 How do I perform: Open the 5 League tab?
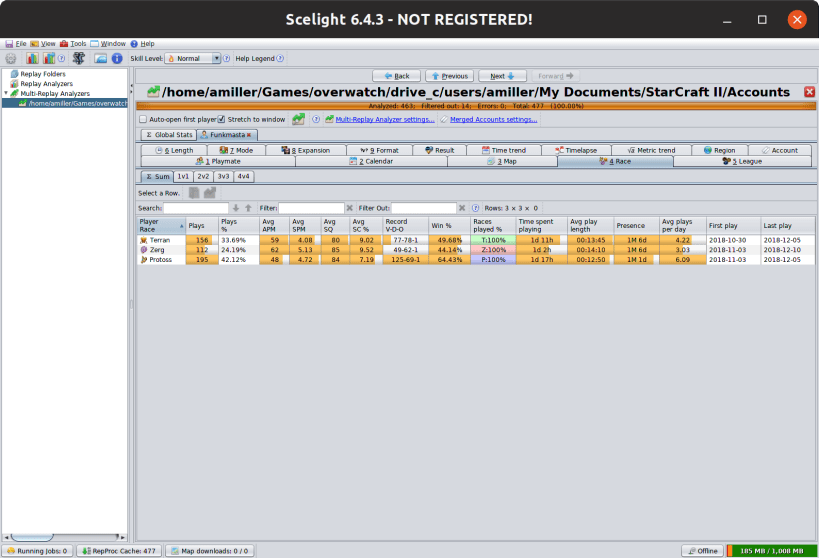point(742,161)
